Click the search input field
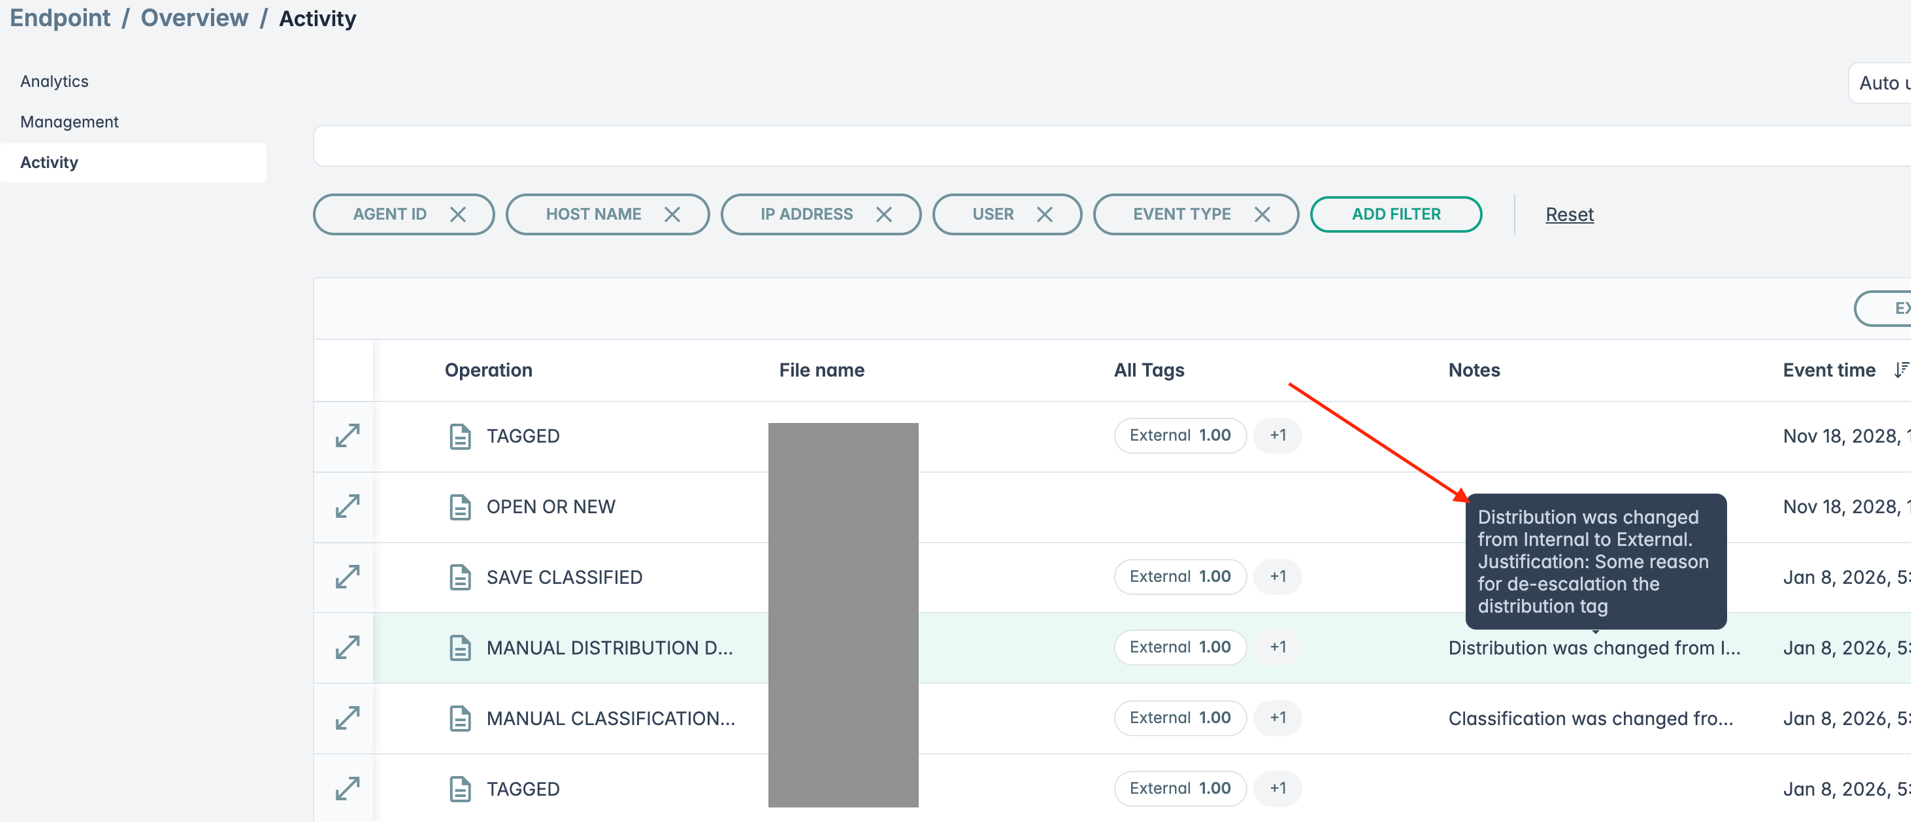 [1100, 146]
